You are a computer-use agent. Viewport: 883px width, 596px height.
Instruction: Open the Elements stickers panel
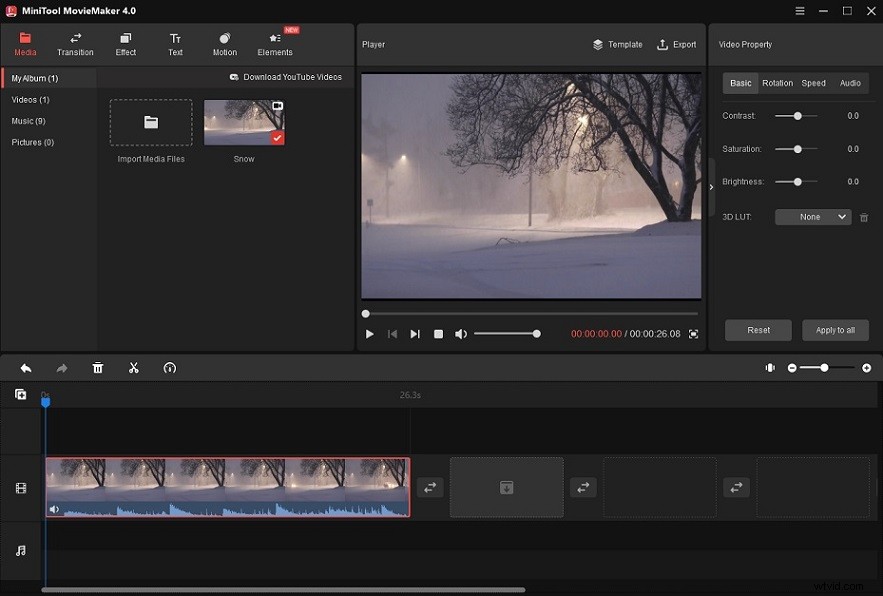(275, 43)
